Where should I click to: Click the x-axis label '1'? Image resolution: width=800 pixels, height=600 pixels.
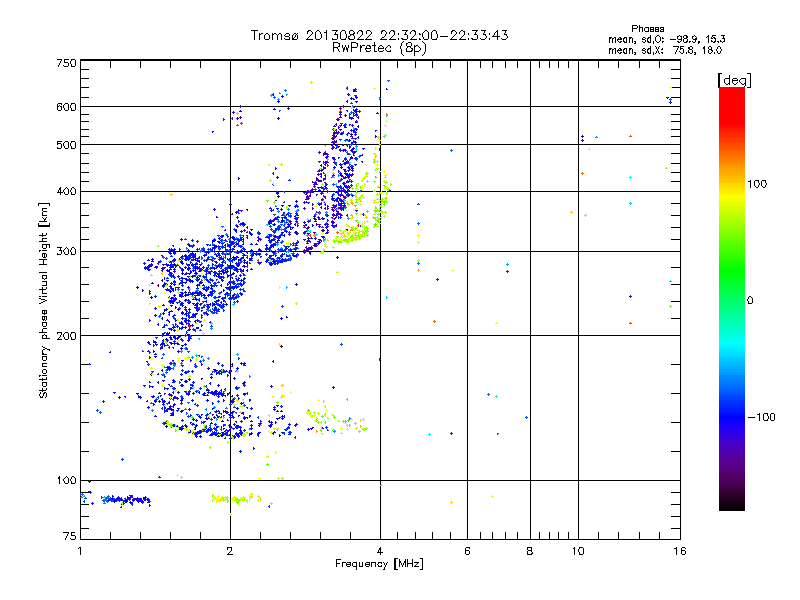click(80, 551)
